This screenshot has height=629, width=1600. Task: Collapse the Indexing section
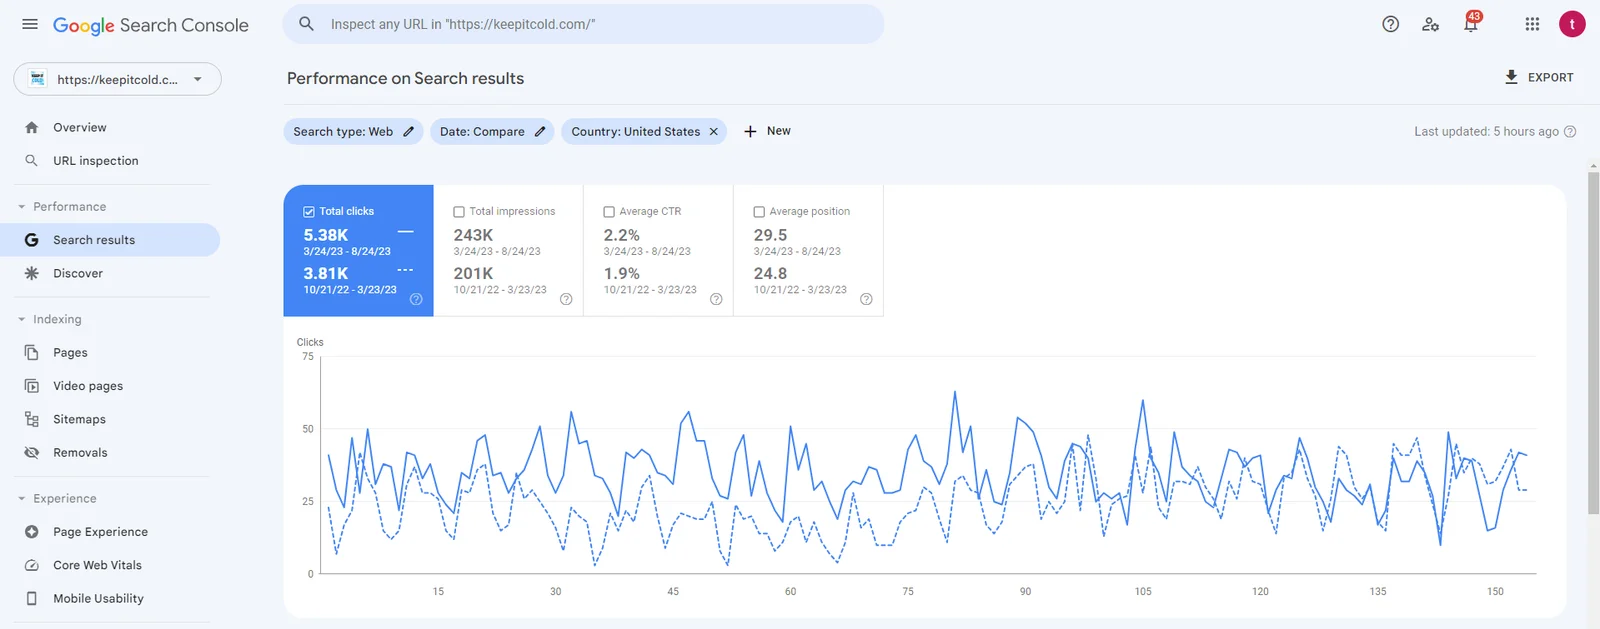pyautogui.click(x=21, y=319)
